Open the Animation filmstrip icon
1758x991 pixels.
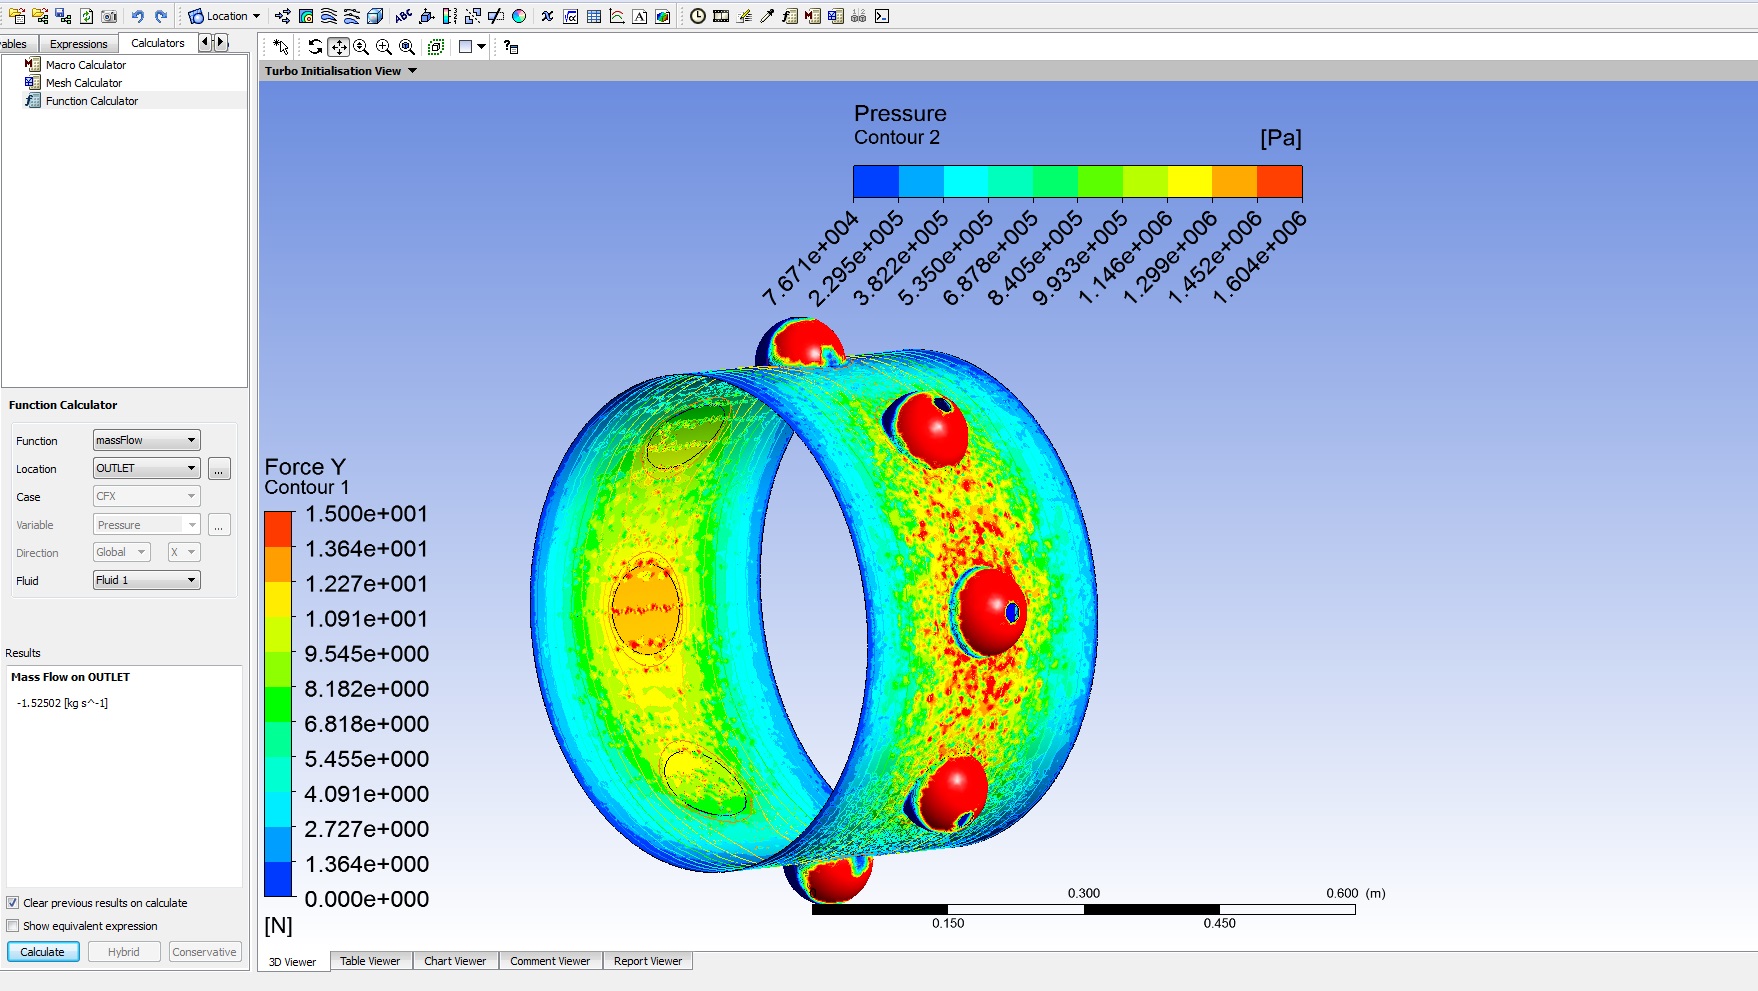(x=721, y=16)
